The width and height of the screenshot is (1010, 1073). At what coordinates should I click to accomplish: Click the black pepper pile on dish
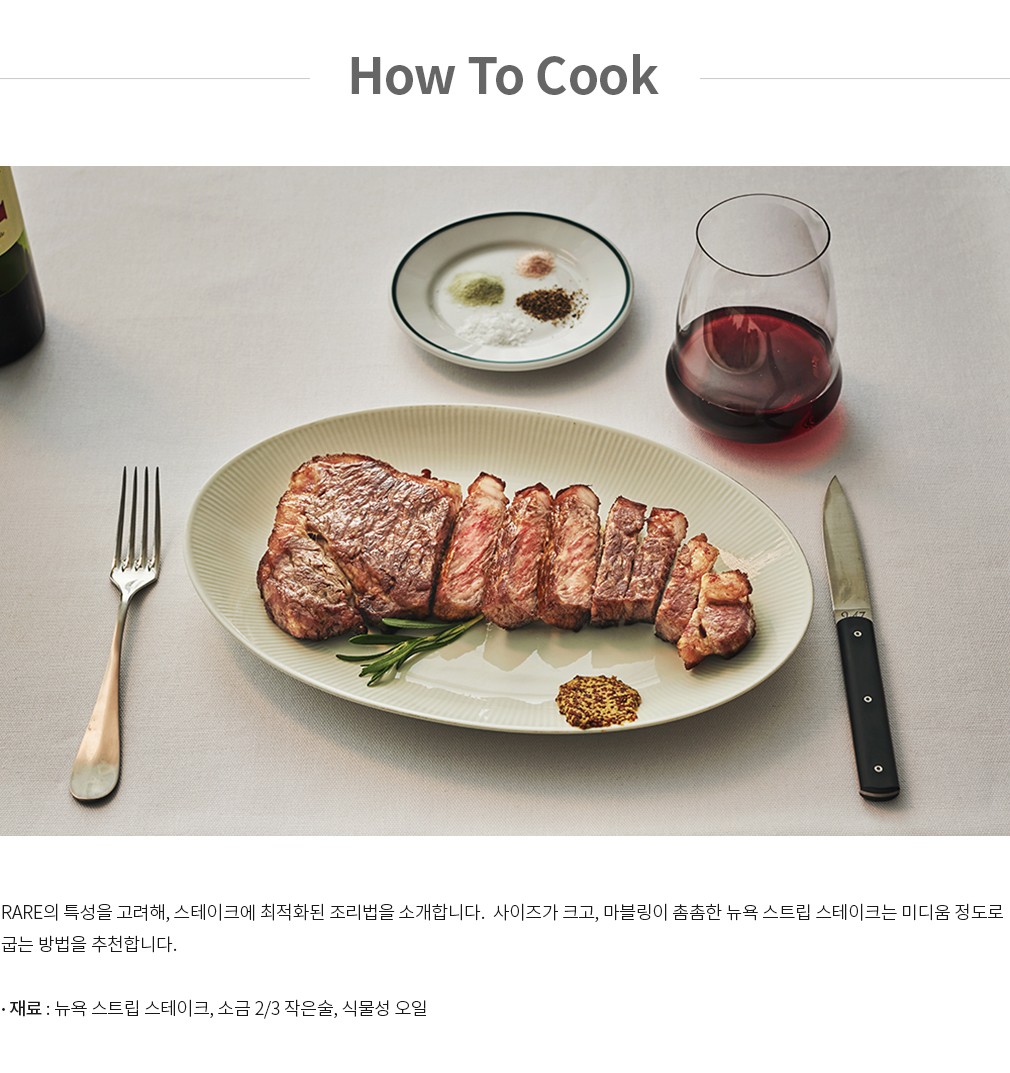(x=552, y=304)
